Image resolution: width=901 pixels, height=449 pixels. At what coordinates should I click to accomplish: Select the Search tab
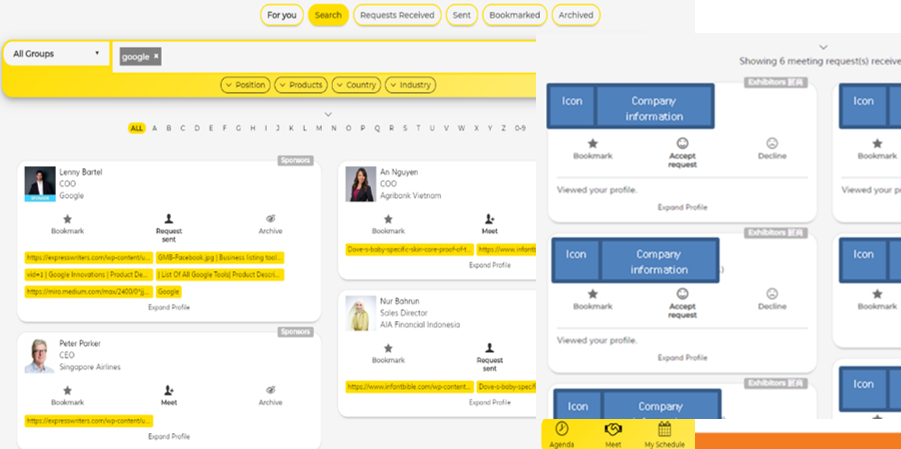(328, 15)
